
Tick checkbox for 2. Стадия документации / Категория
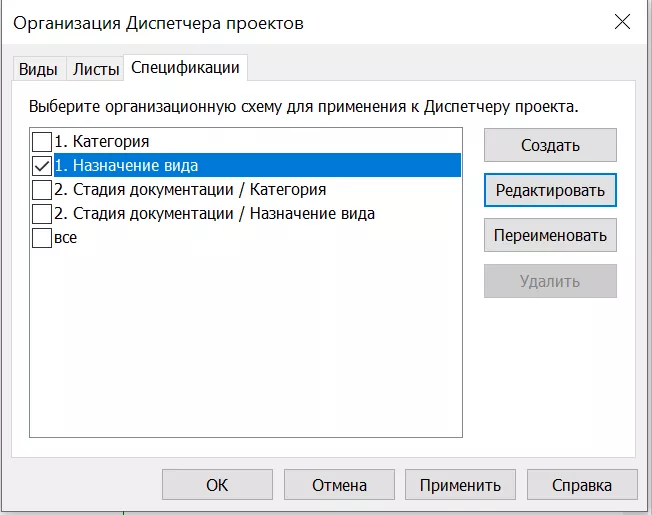click(42, 189)
